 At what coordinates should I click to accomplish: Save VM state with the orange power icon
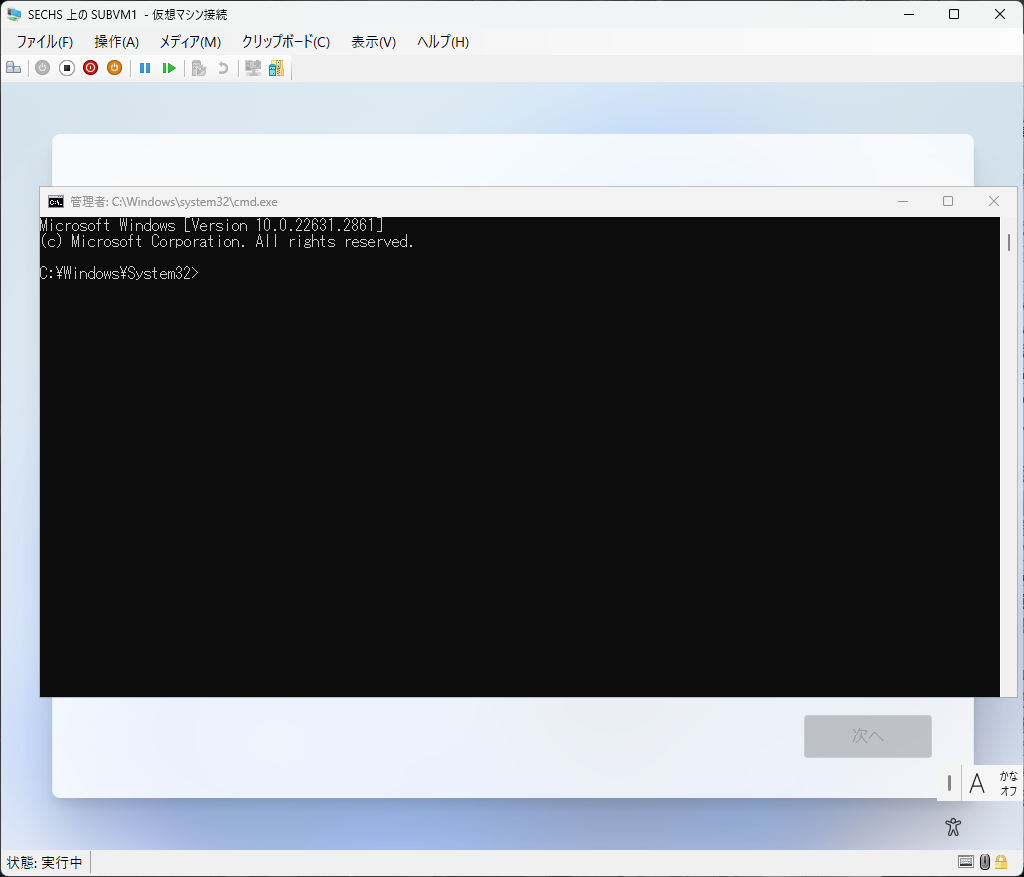point(114,68)
